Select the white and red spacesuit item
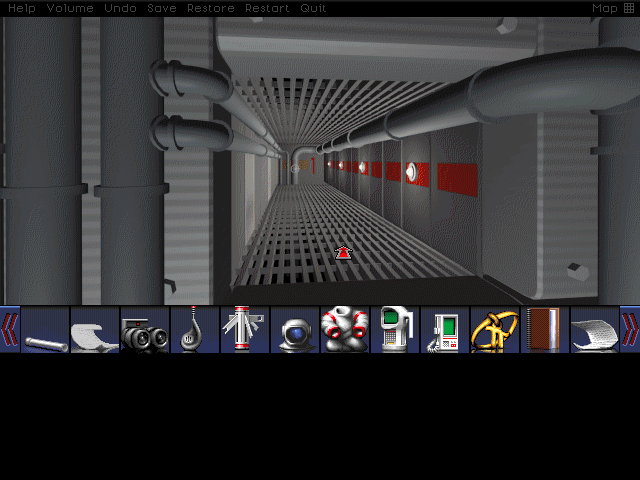 click(x=345, y=330)
